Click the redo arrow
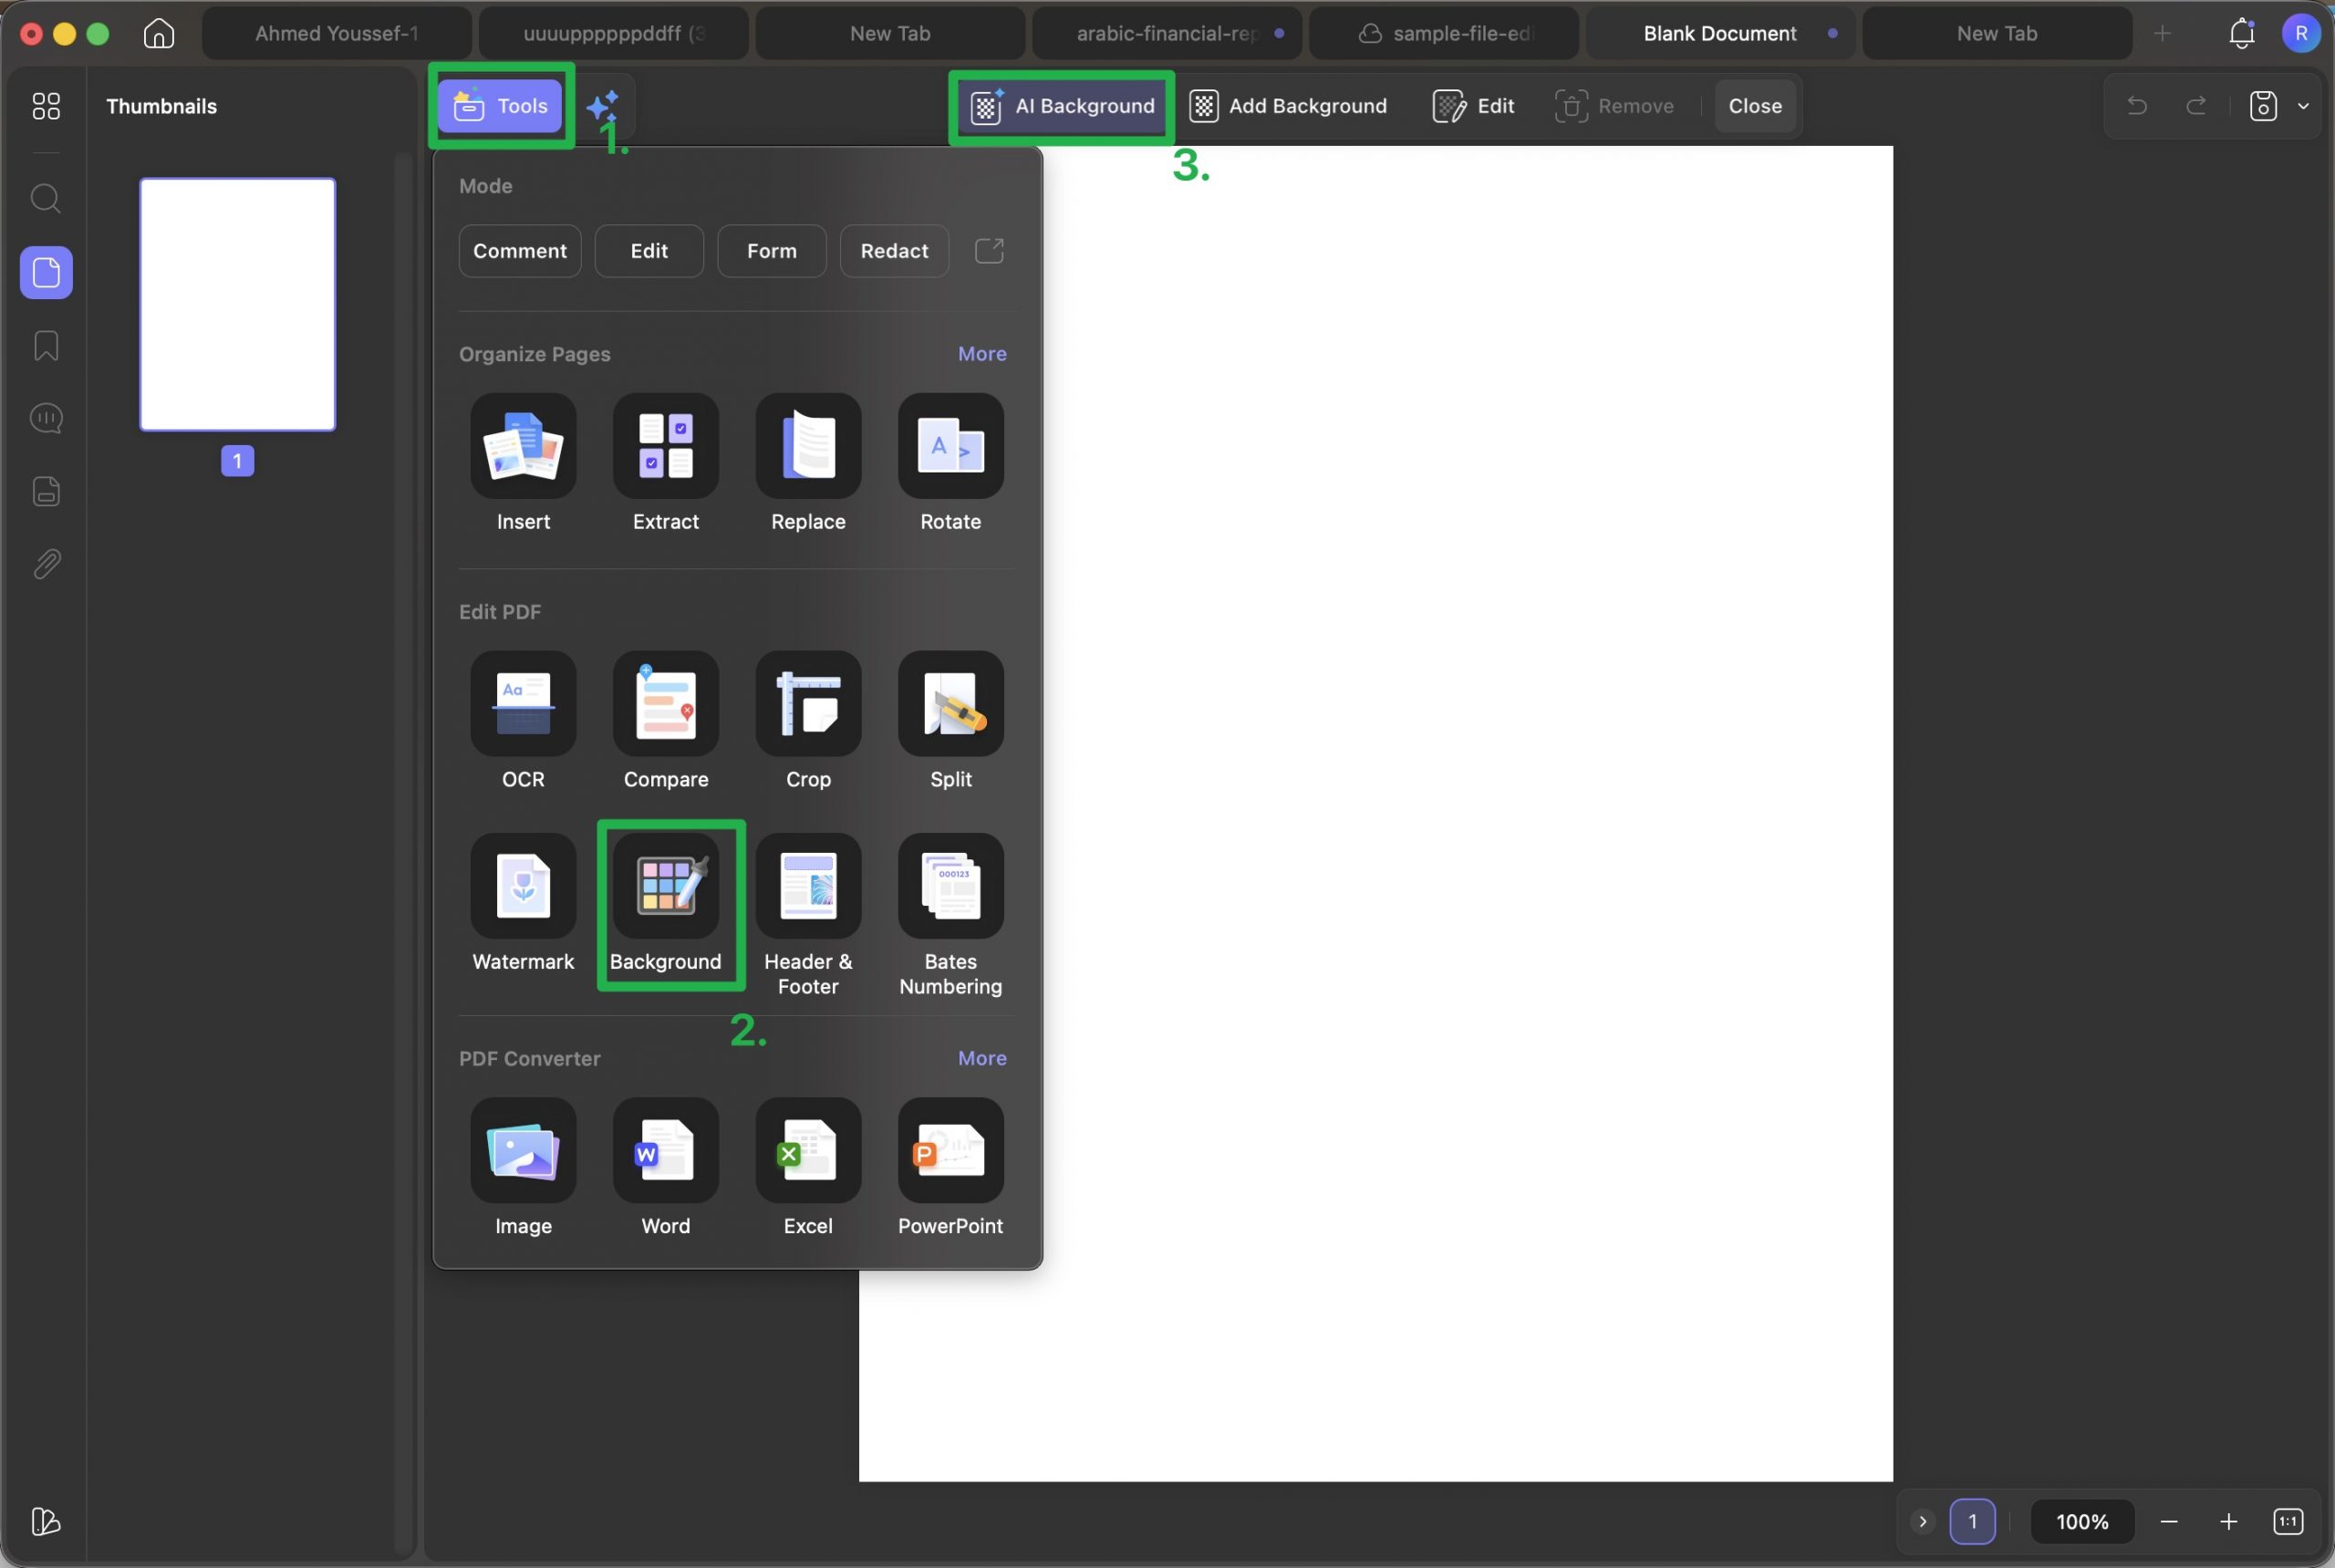2335x1568 pixels. (2196, 105)
